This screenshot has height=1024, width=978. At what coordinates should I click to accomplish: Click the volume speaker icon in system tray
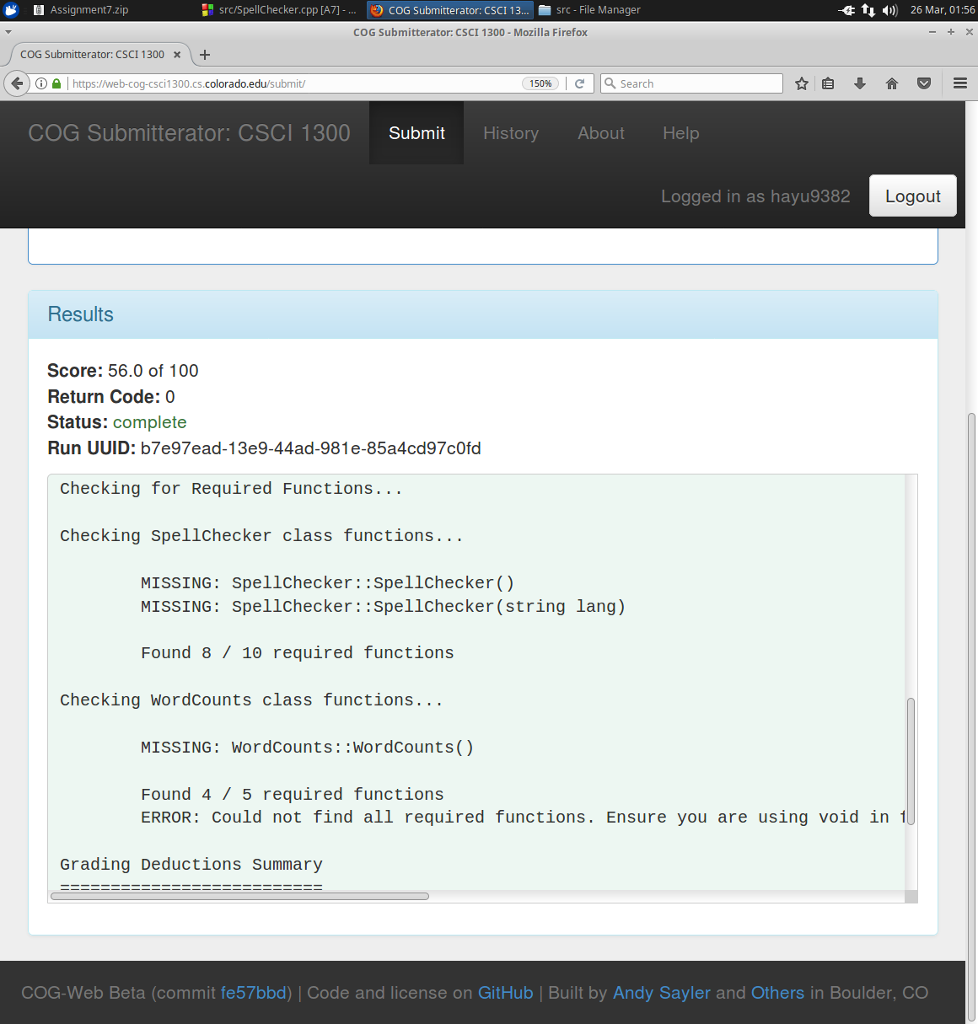[x=889, y=10]
